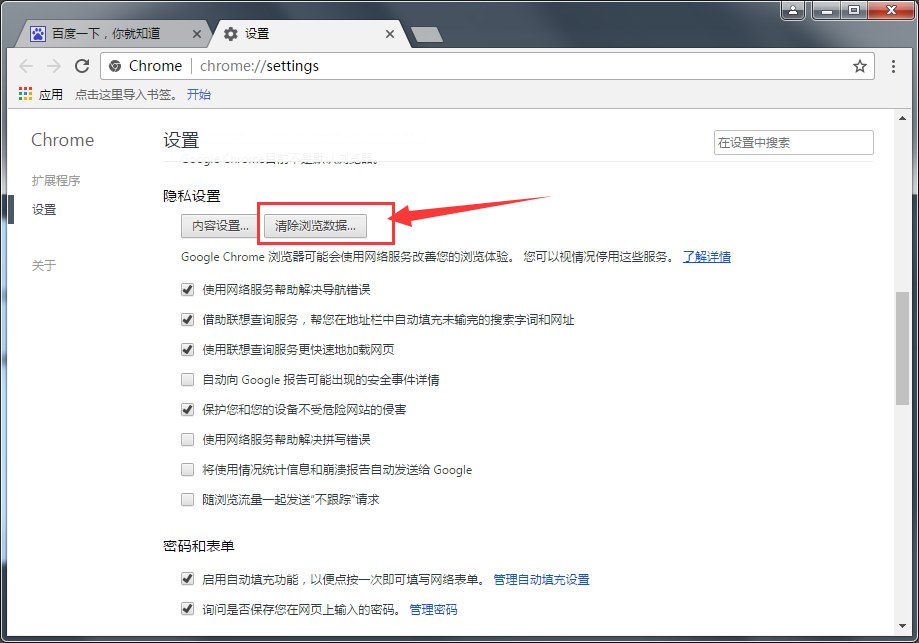
Task: Enable the 不跟踪 request checkbox
Action: [x=187, y=499]
